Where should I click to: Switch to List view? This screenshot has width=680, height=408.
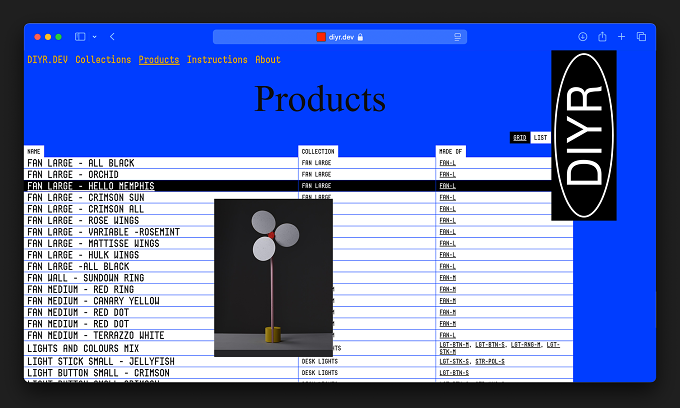pyautogui.click(x=540, y=137)
